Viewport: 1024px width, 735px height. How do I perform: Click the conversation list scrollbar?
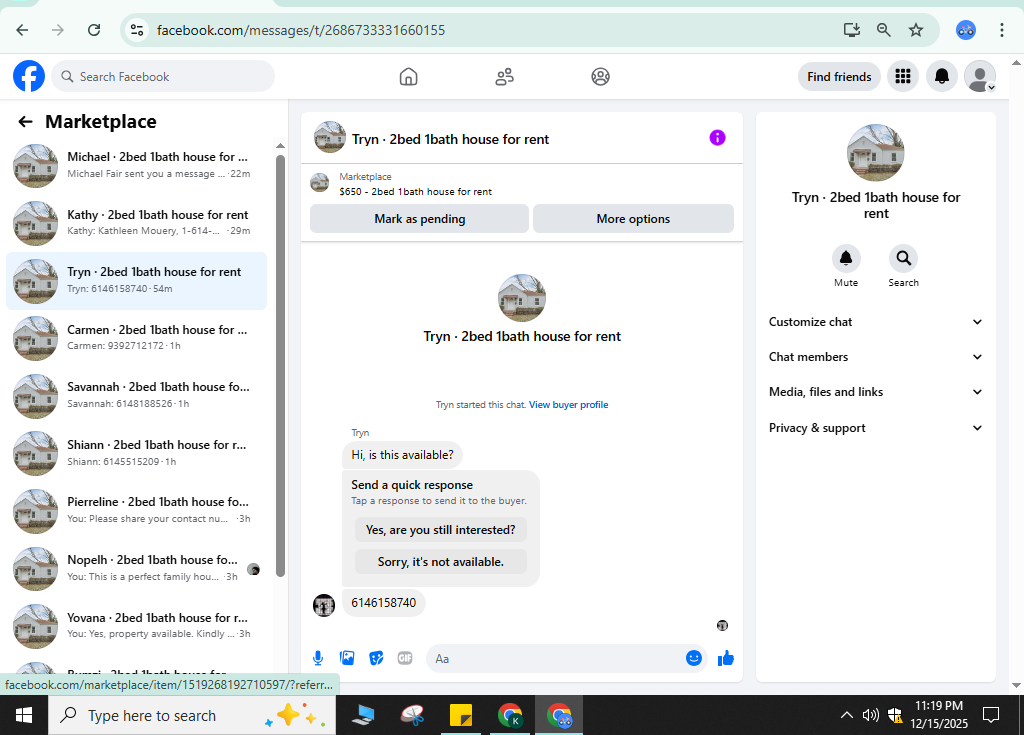[x=280, y=366]
